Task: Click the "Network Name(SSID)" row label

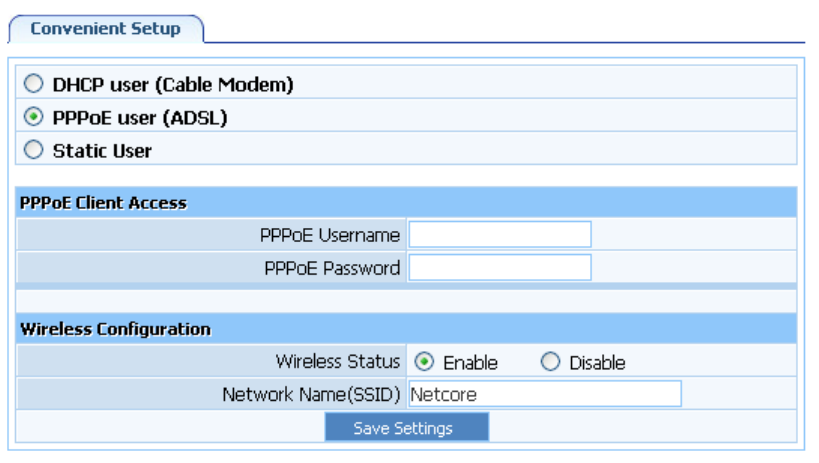Action: pos(311,394)
